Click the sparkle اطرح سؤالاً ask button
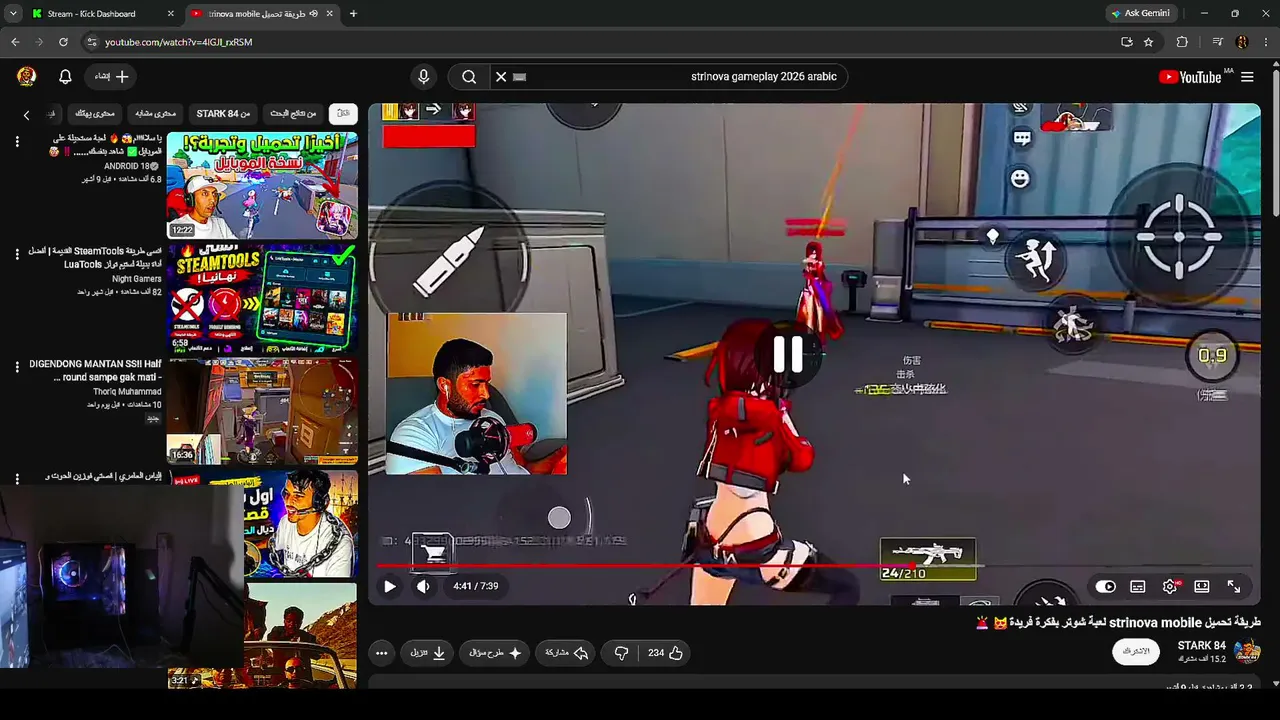 [496, 653]
